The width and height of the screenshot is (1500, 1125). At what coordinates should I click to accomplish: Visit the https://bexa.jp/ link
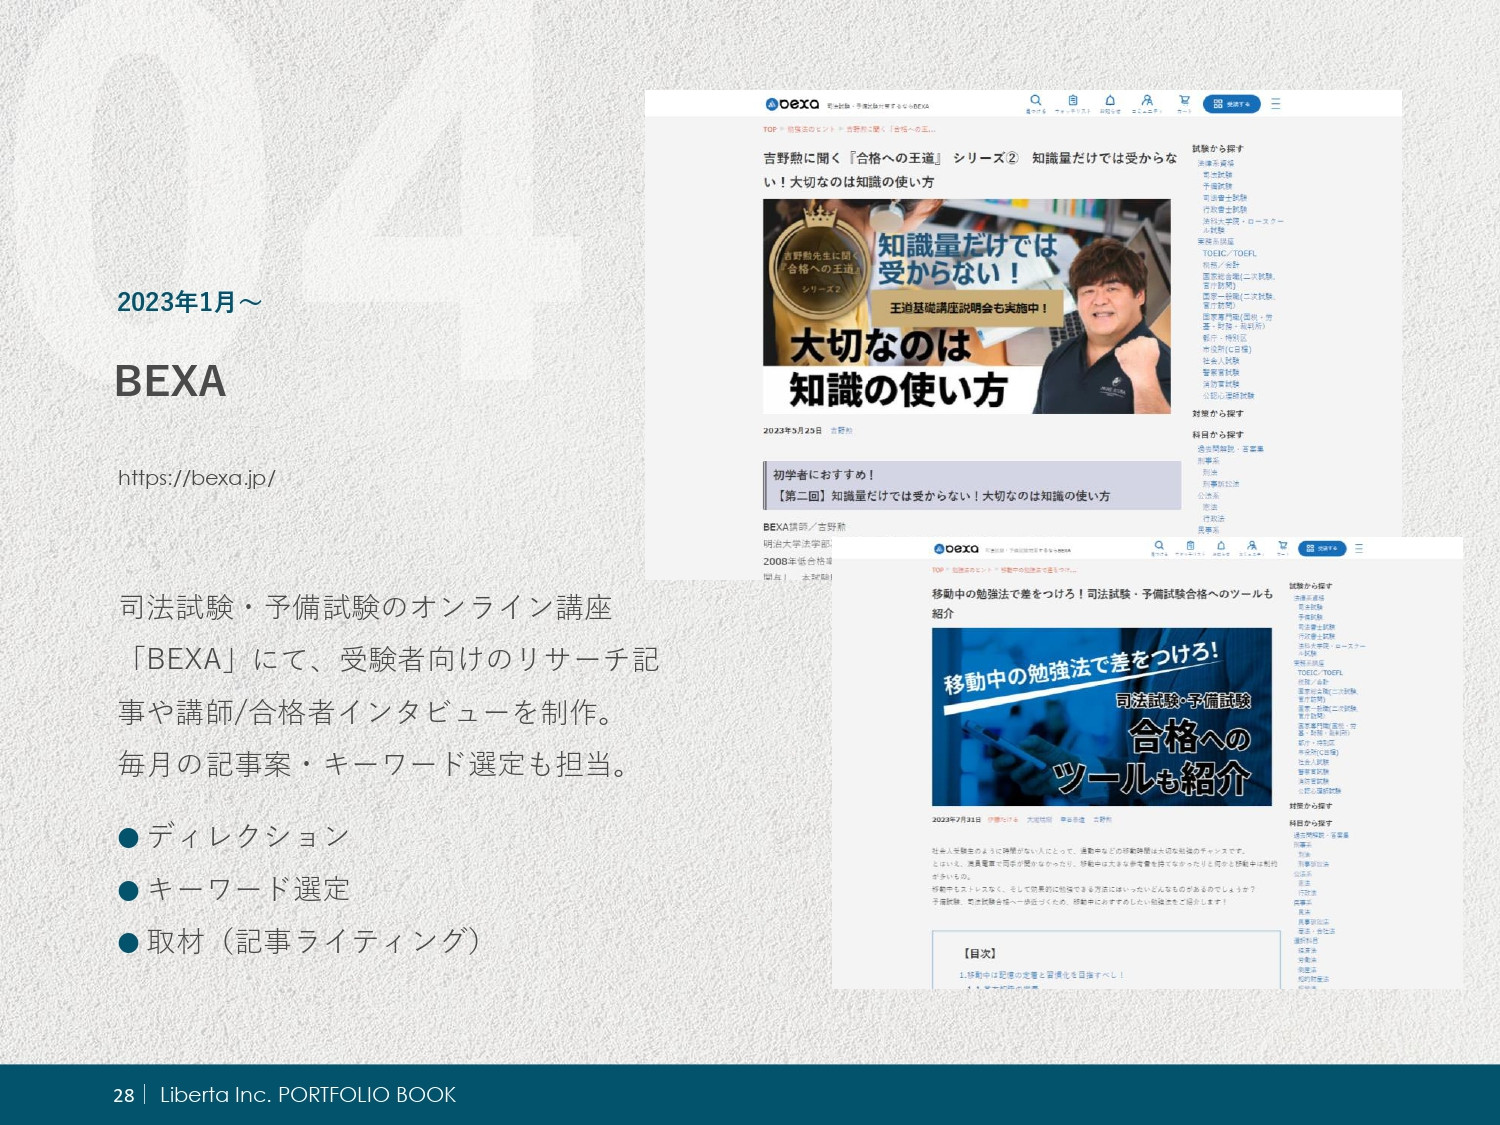click(196, 479)
